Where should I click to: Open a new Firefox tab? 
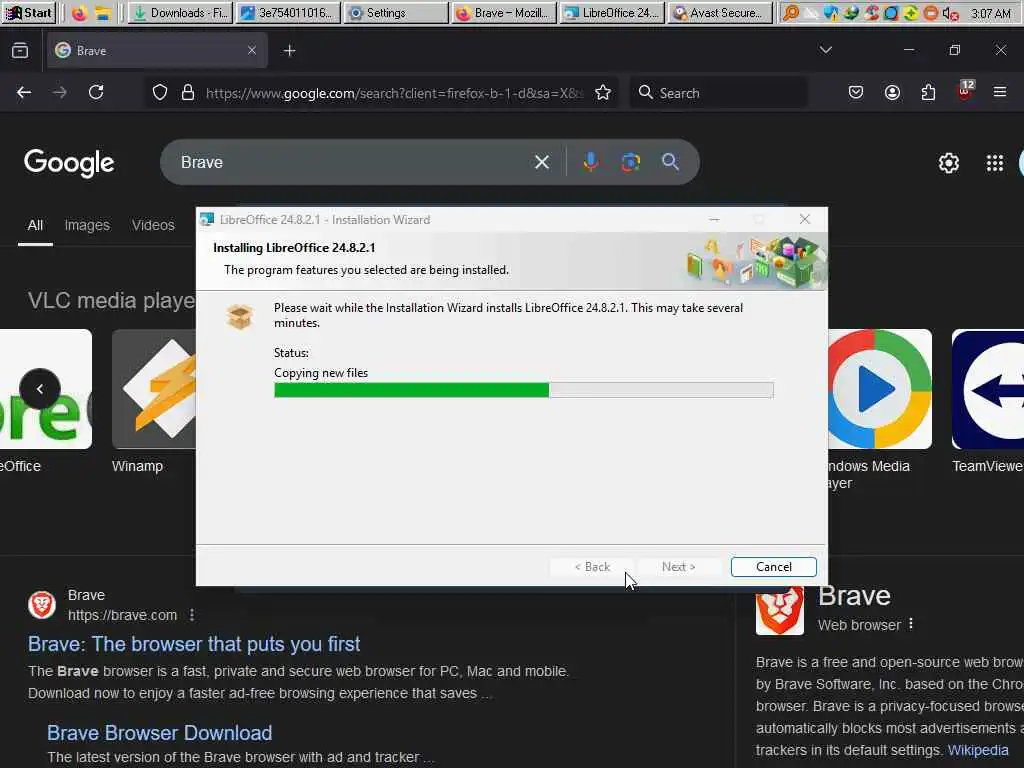point(289,50)
